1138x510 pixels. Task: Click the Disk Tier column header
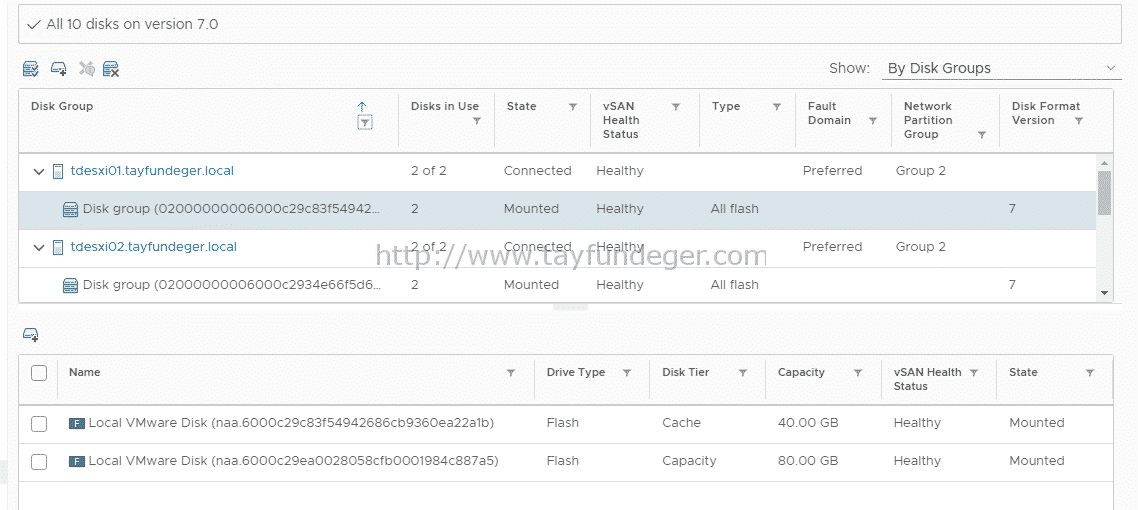(685, 372)
